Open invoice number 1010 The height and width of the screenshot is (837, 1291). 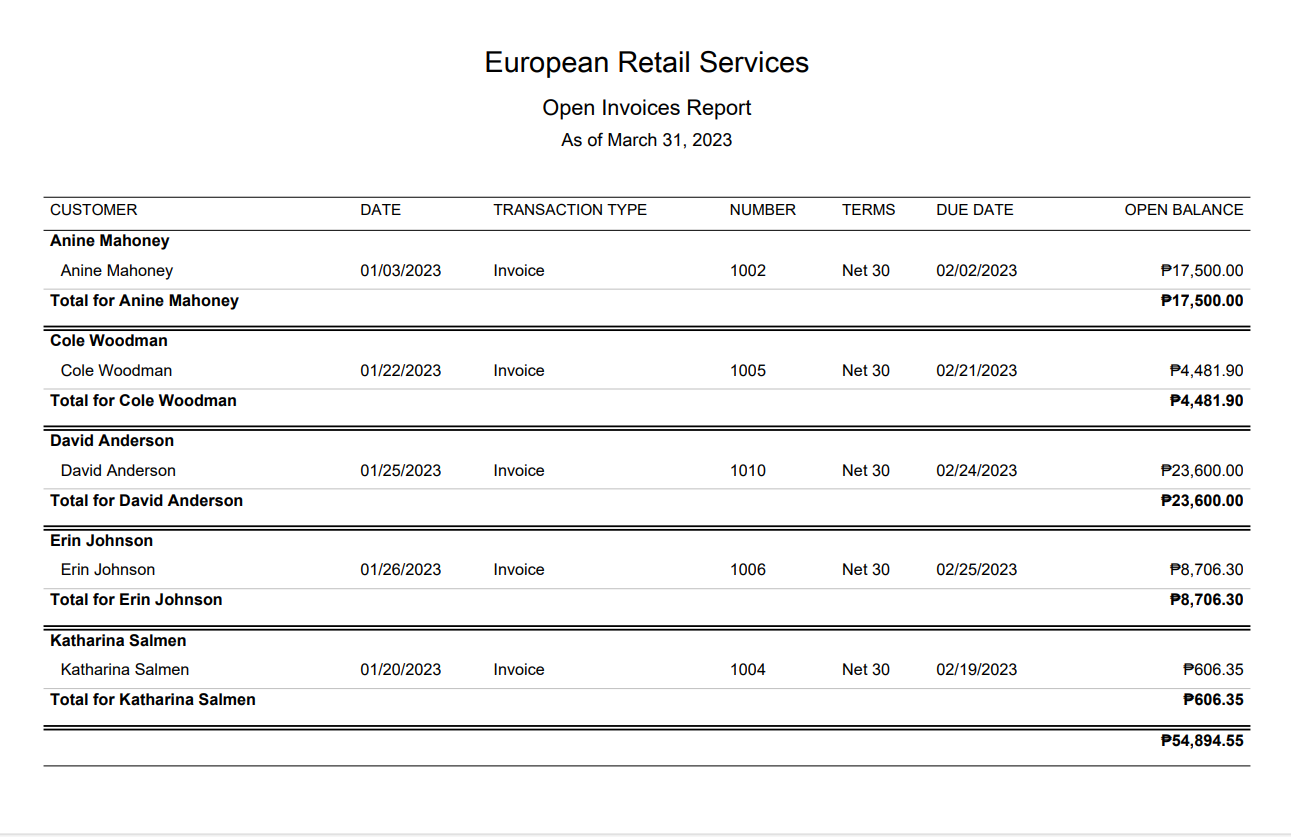(x=748, y=471)
